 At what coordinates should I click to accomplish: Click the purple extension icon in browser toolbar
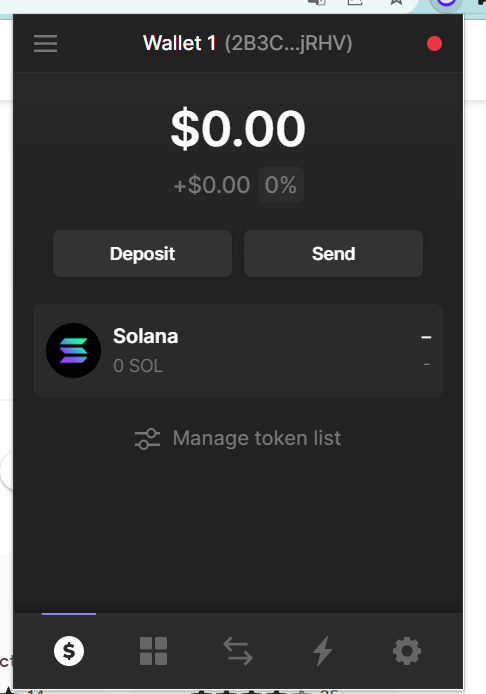coord(447,2)
